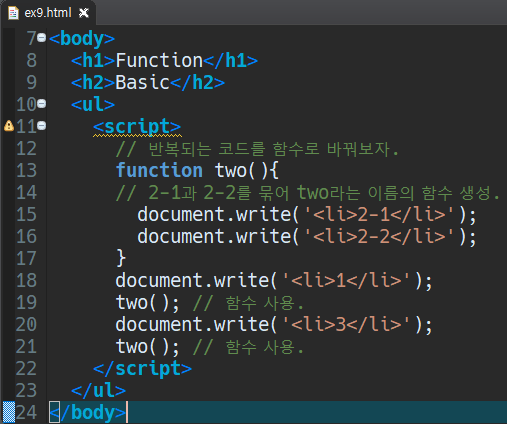Viewport: 507px width, 424px height.
Task: Click document.write on line 16
Action: coord(214,236)
